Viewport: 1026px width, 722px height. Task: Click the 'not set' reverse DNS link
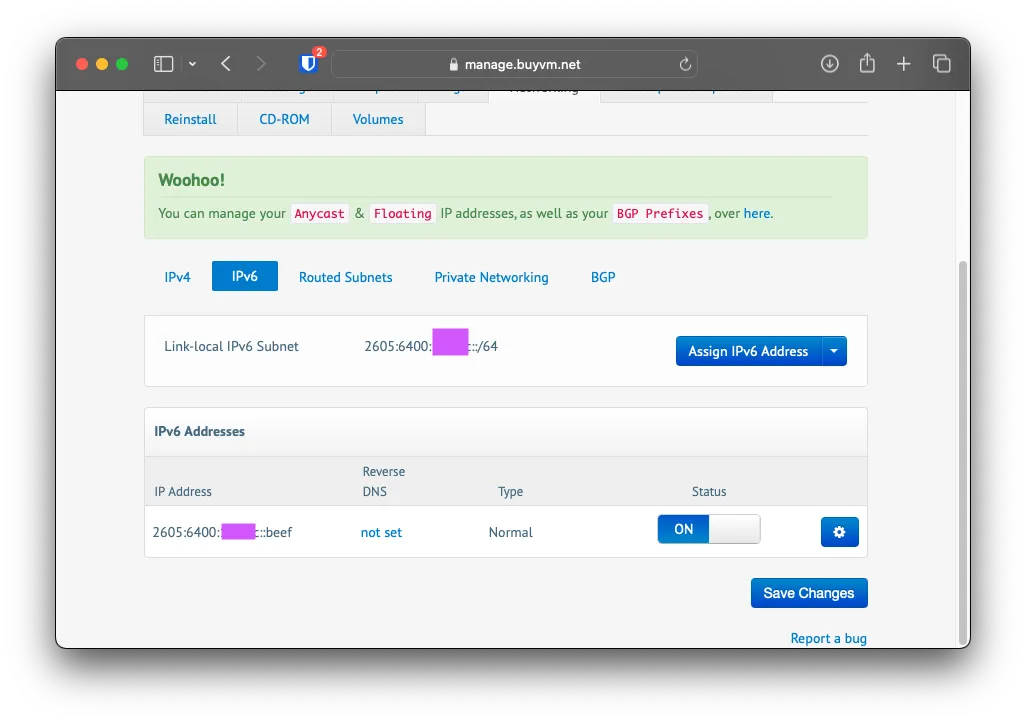[381, 532]
